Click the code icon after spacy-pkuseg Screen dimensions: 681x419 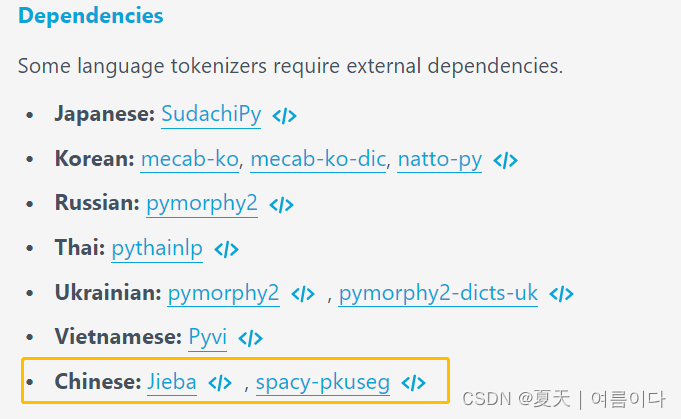pyautogui.click(x=414, y=383)
